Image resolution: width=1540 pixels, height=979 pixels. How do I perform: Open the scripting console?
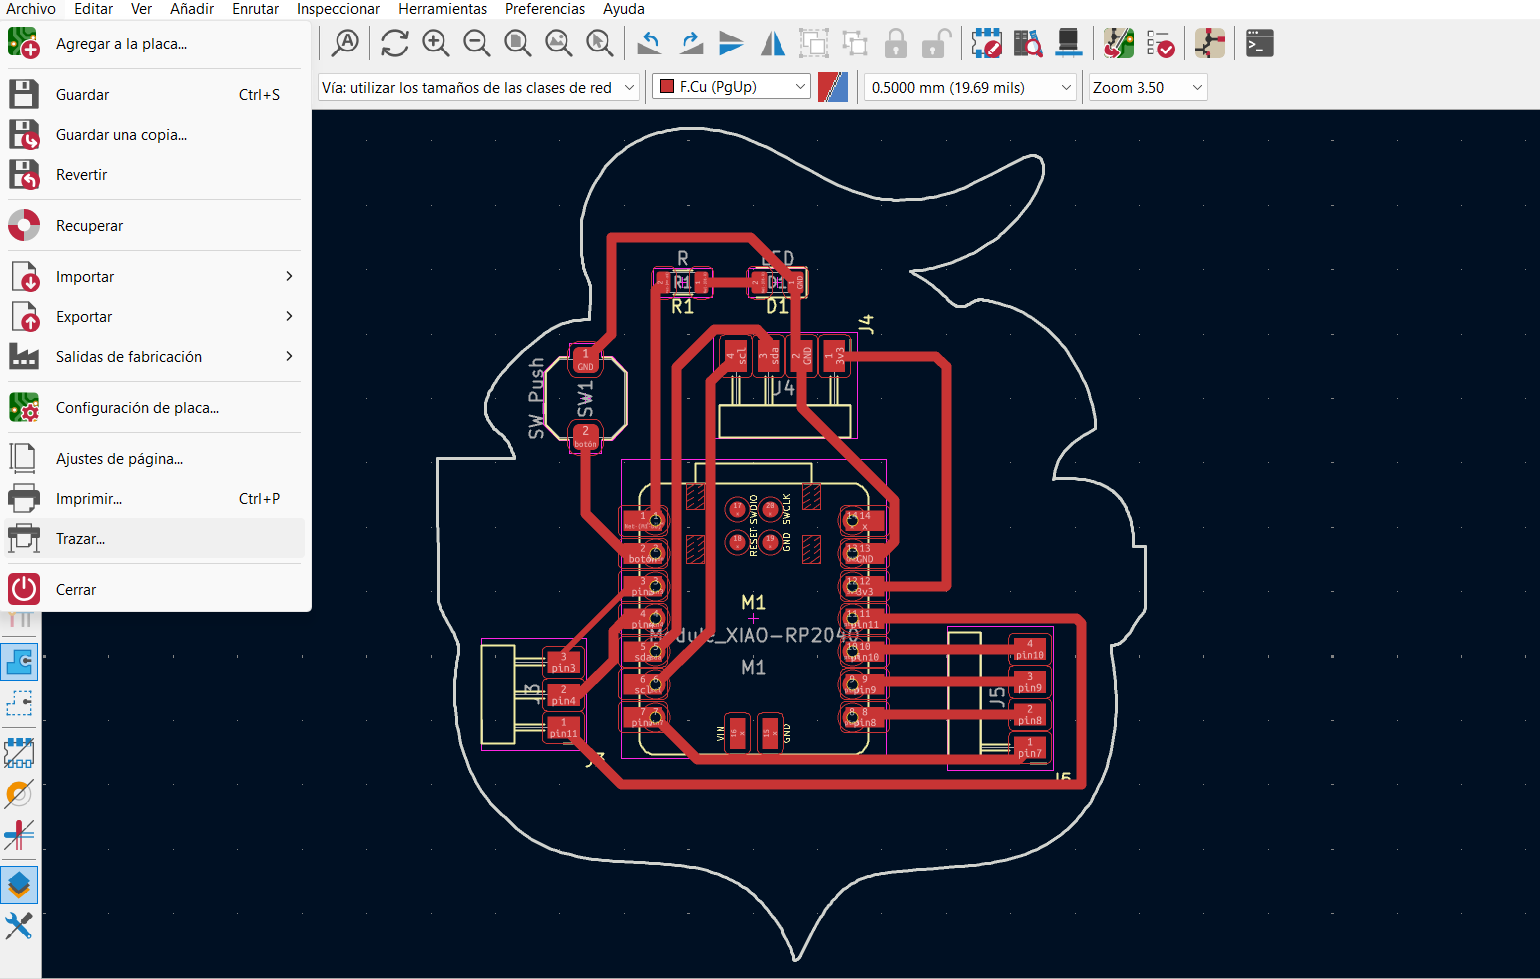pos(1259,43)
